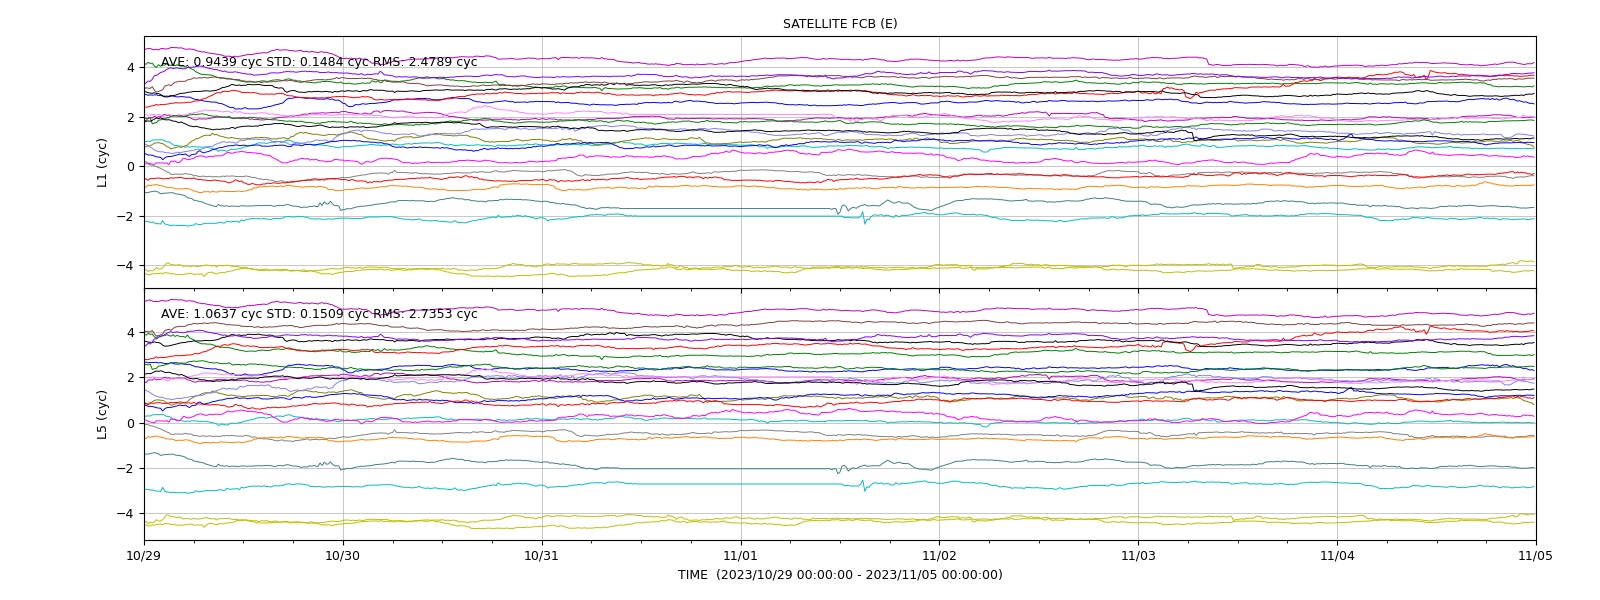Select the L5 (cyc) axis label
Viewport: 1600px width, 600px height.
pyautogui.click(x=103, y=415)
